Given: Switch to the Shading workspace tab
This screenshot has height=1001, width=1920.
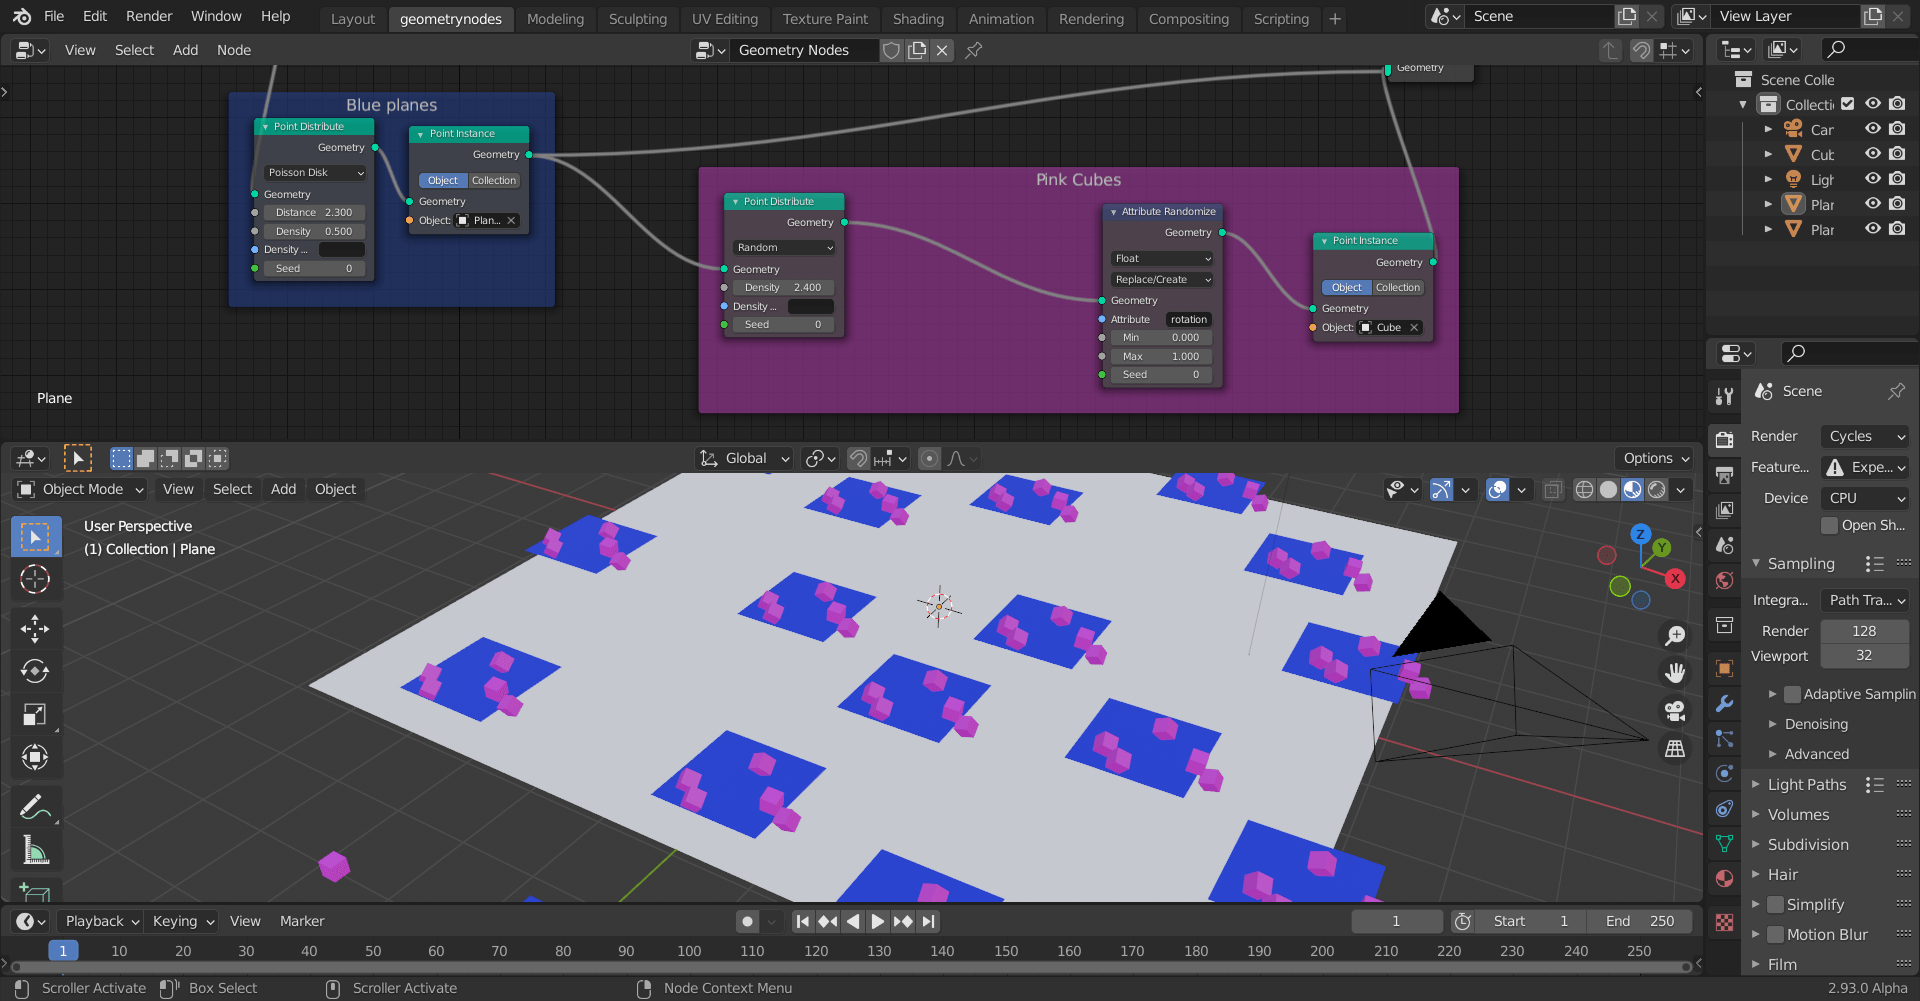Looking at the screenshot, I should tap(917, 18).
